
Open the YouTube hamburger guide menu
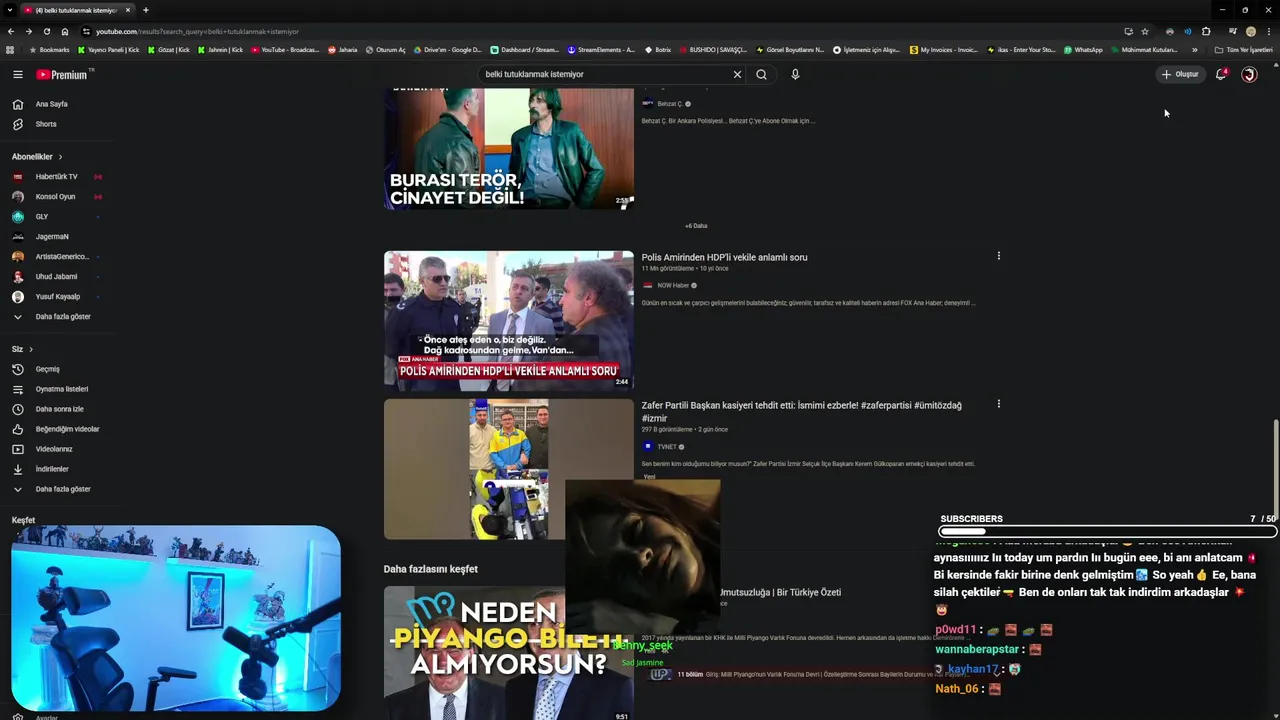click(x=17, y=74)
